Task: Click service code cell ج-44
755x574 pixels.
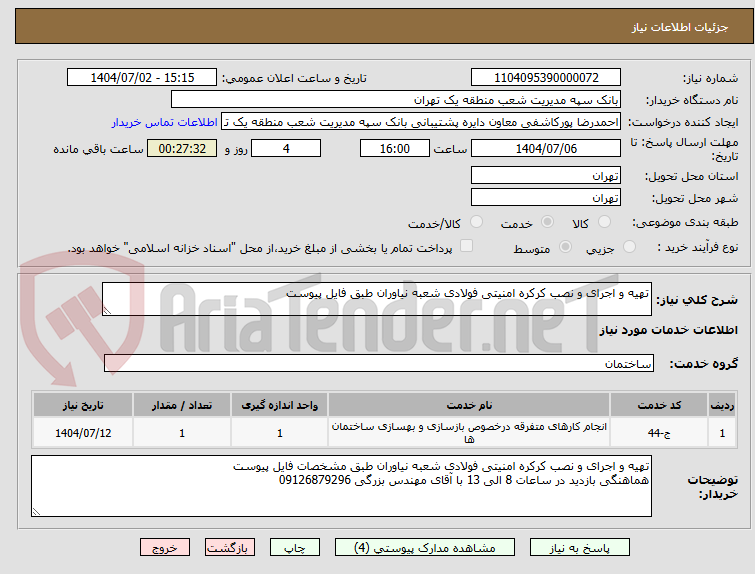Action: pyautogui.click(x=658, y=433)
